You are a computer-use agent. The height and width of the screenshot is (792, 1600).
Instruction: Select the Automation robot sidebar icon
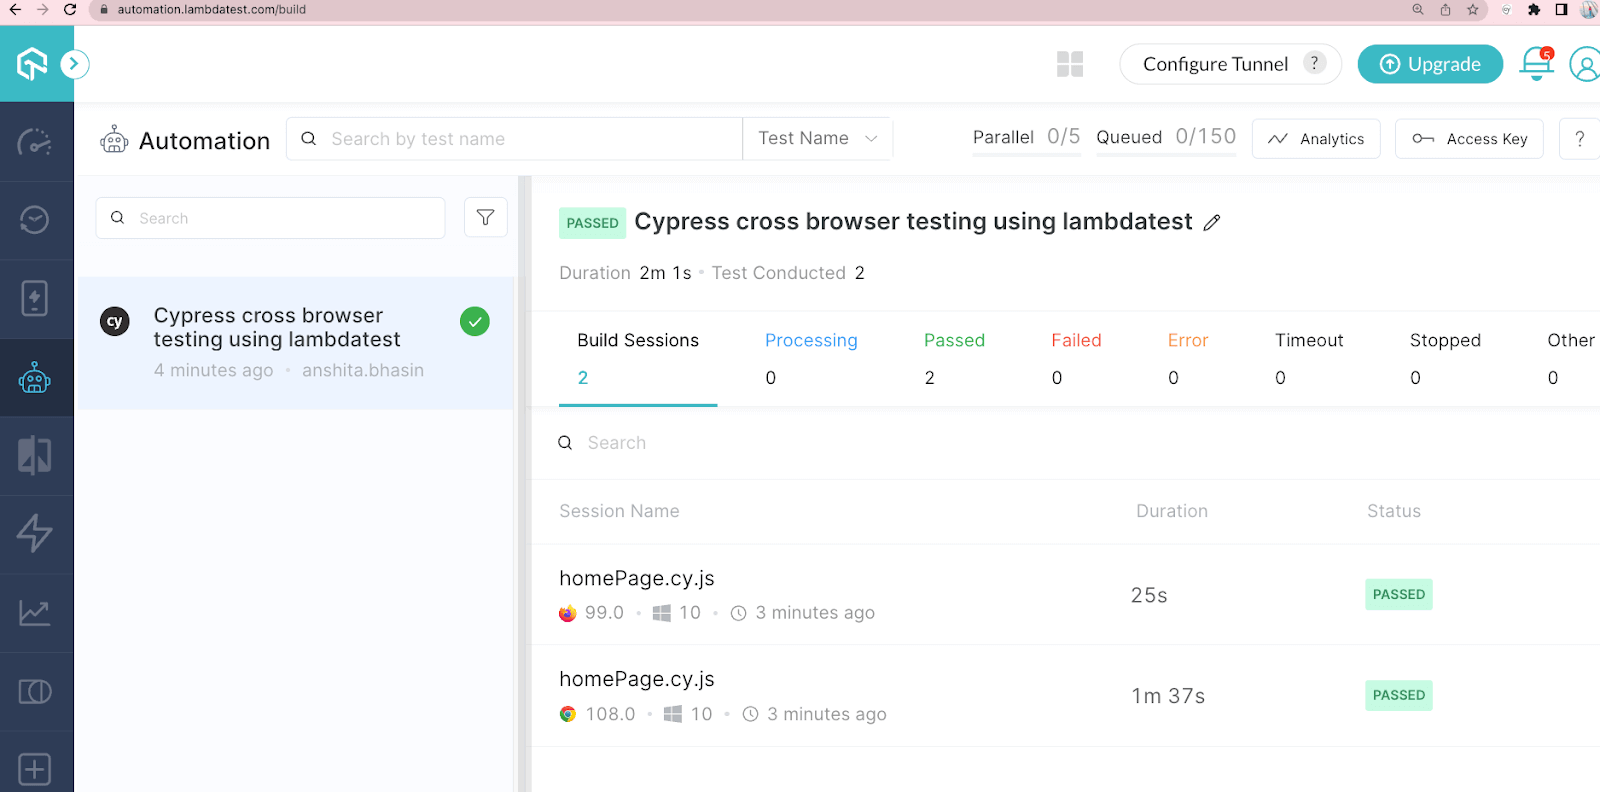[x=35, y=377]
